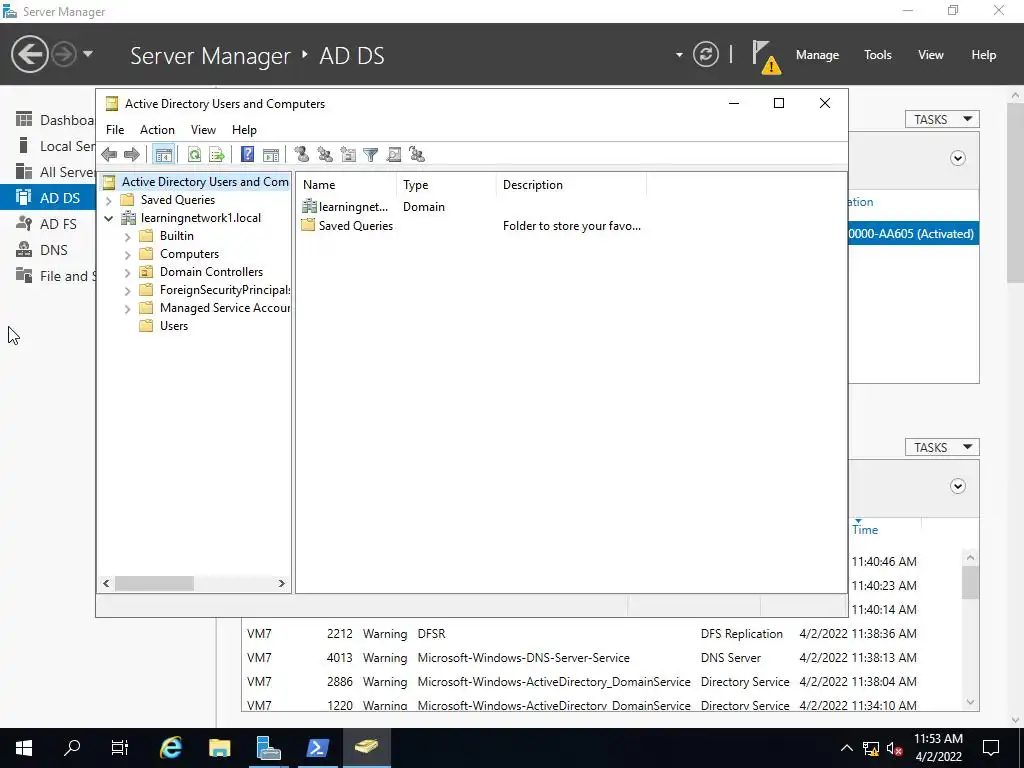This screenshot has height=768, width=1024.
Task: Sort events by Time column
Action: coord(865,530)
